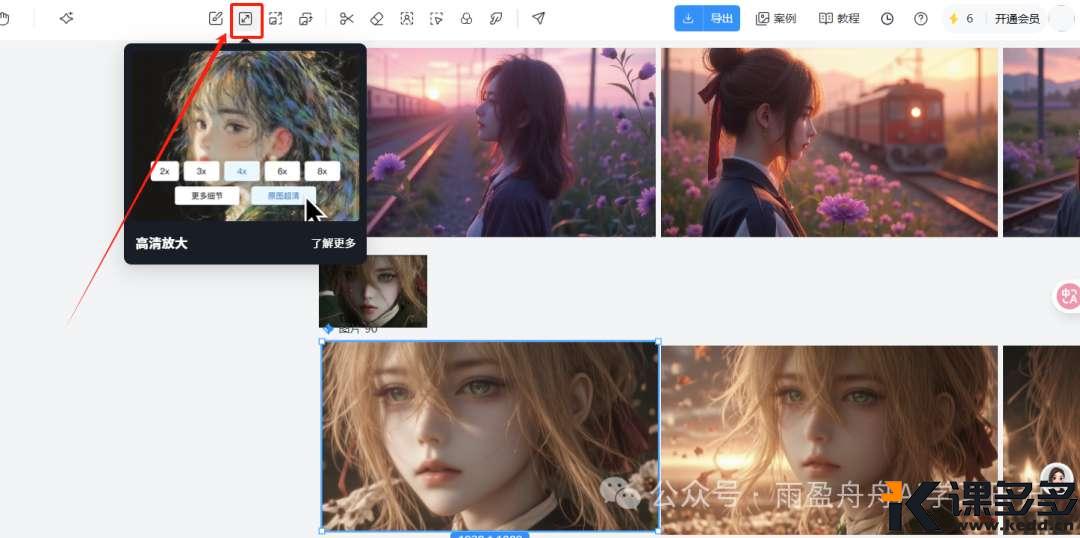
Task: Choose the 4x upscale option
Action: coord(241,171)
